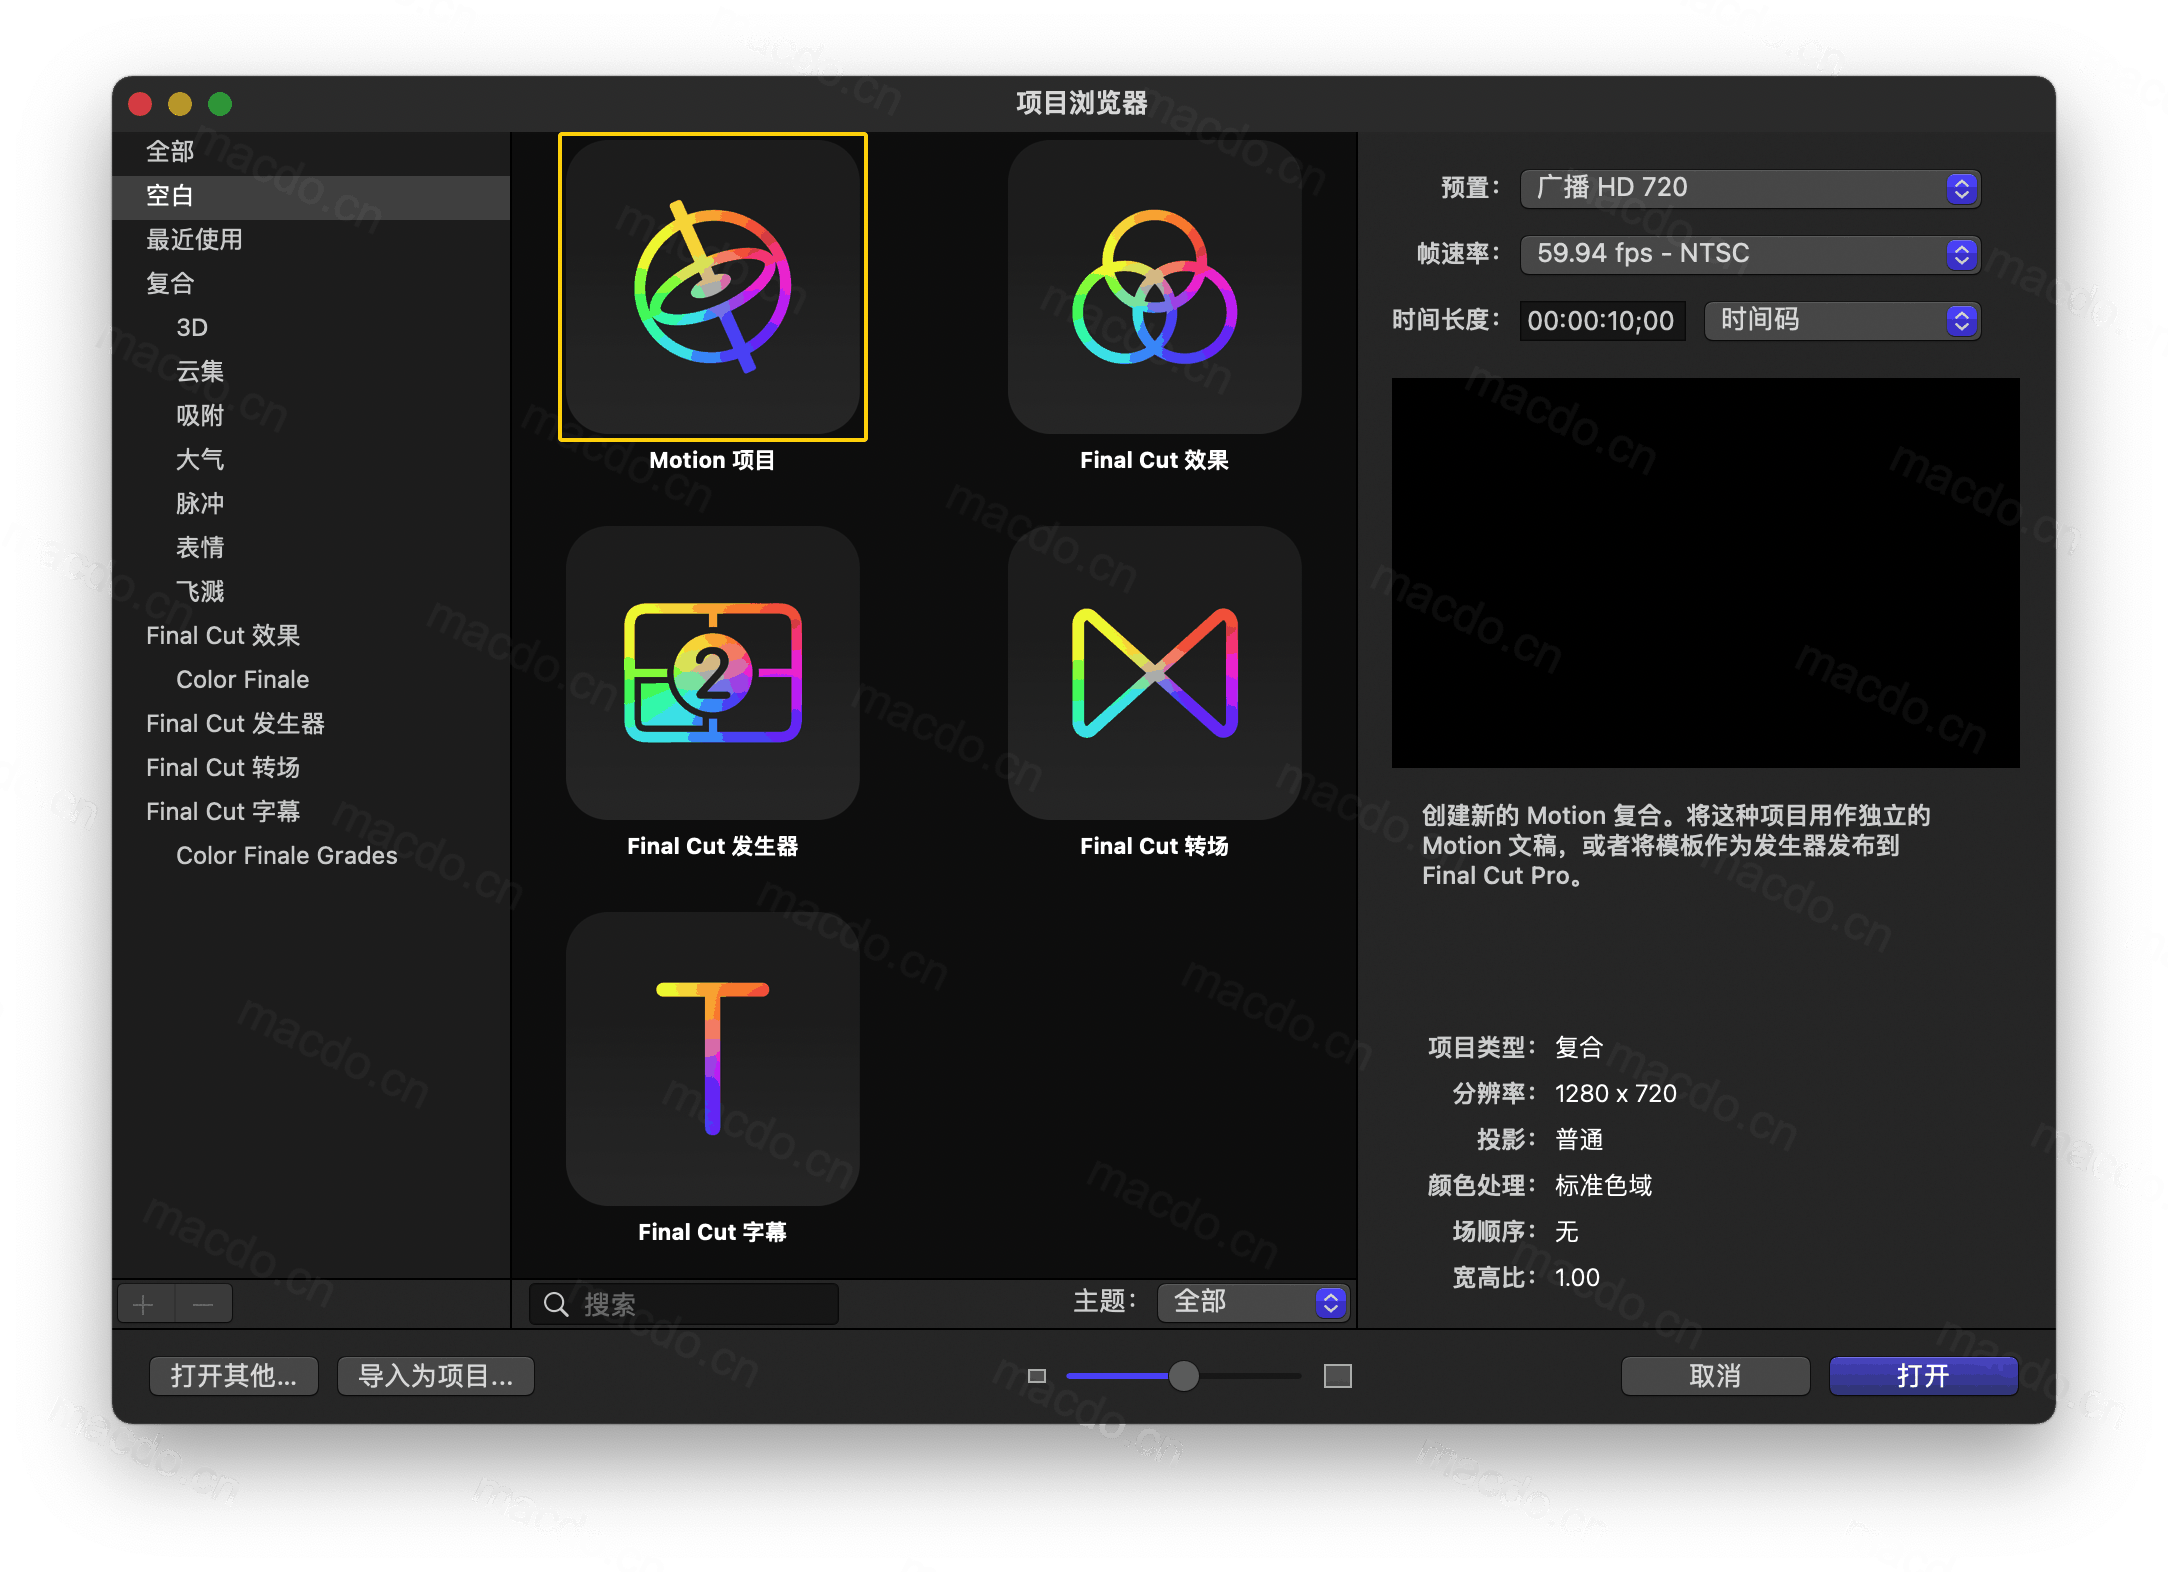Click the 时间长度 duration value field

click(x=1602, y=321)
